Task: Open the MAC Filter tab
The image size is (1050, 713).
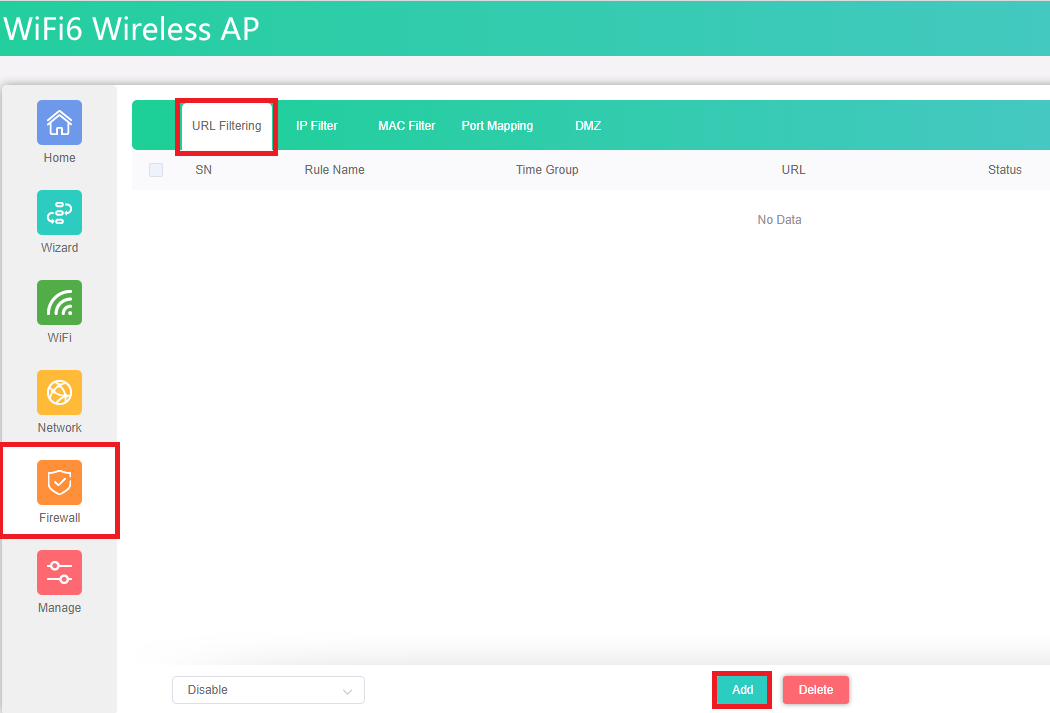Action: coord(406,126)
